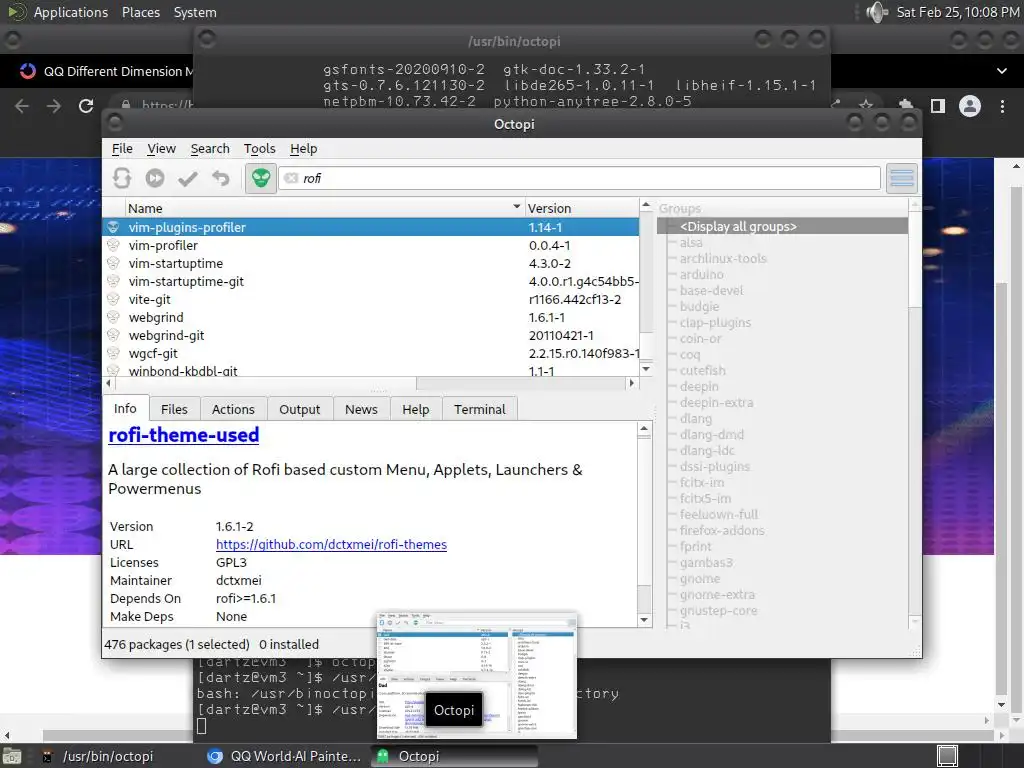The width and height of the screenshot is (1024, 768).
Task: Click package list scroll-up arrow
Action: [646, 206]
